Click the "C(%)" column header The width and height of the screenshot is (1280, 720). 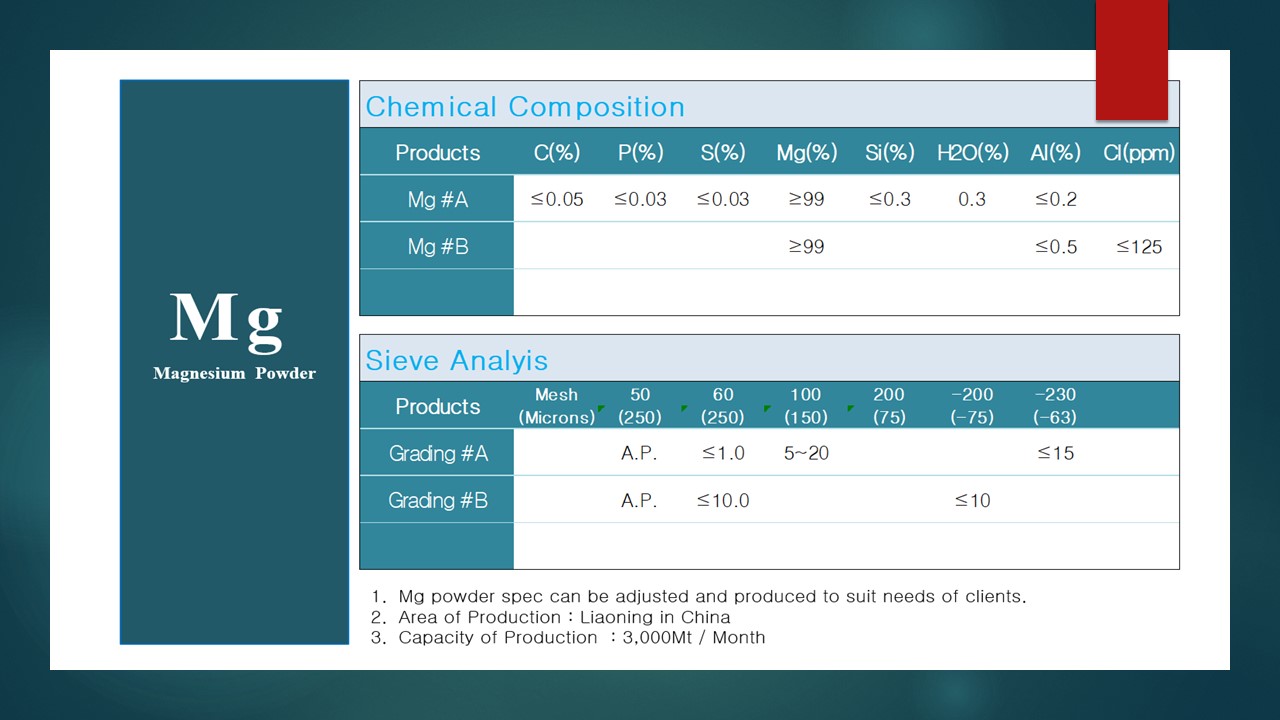tap(557, 153)
